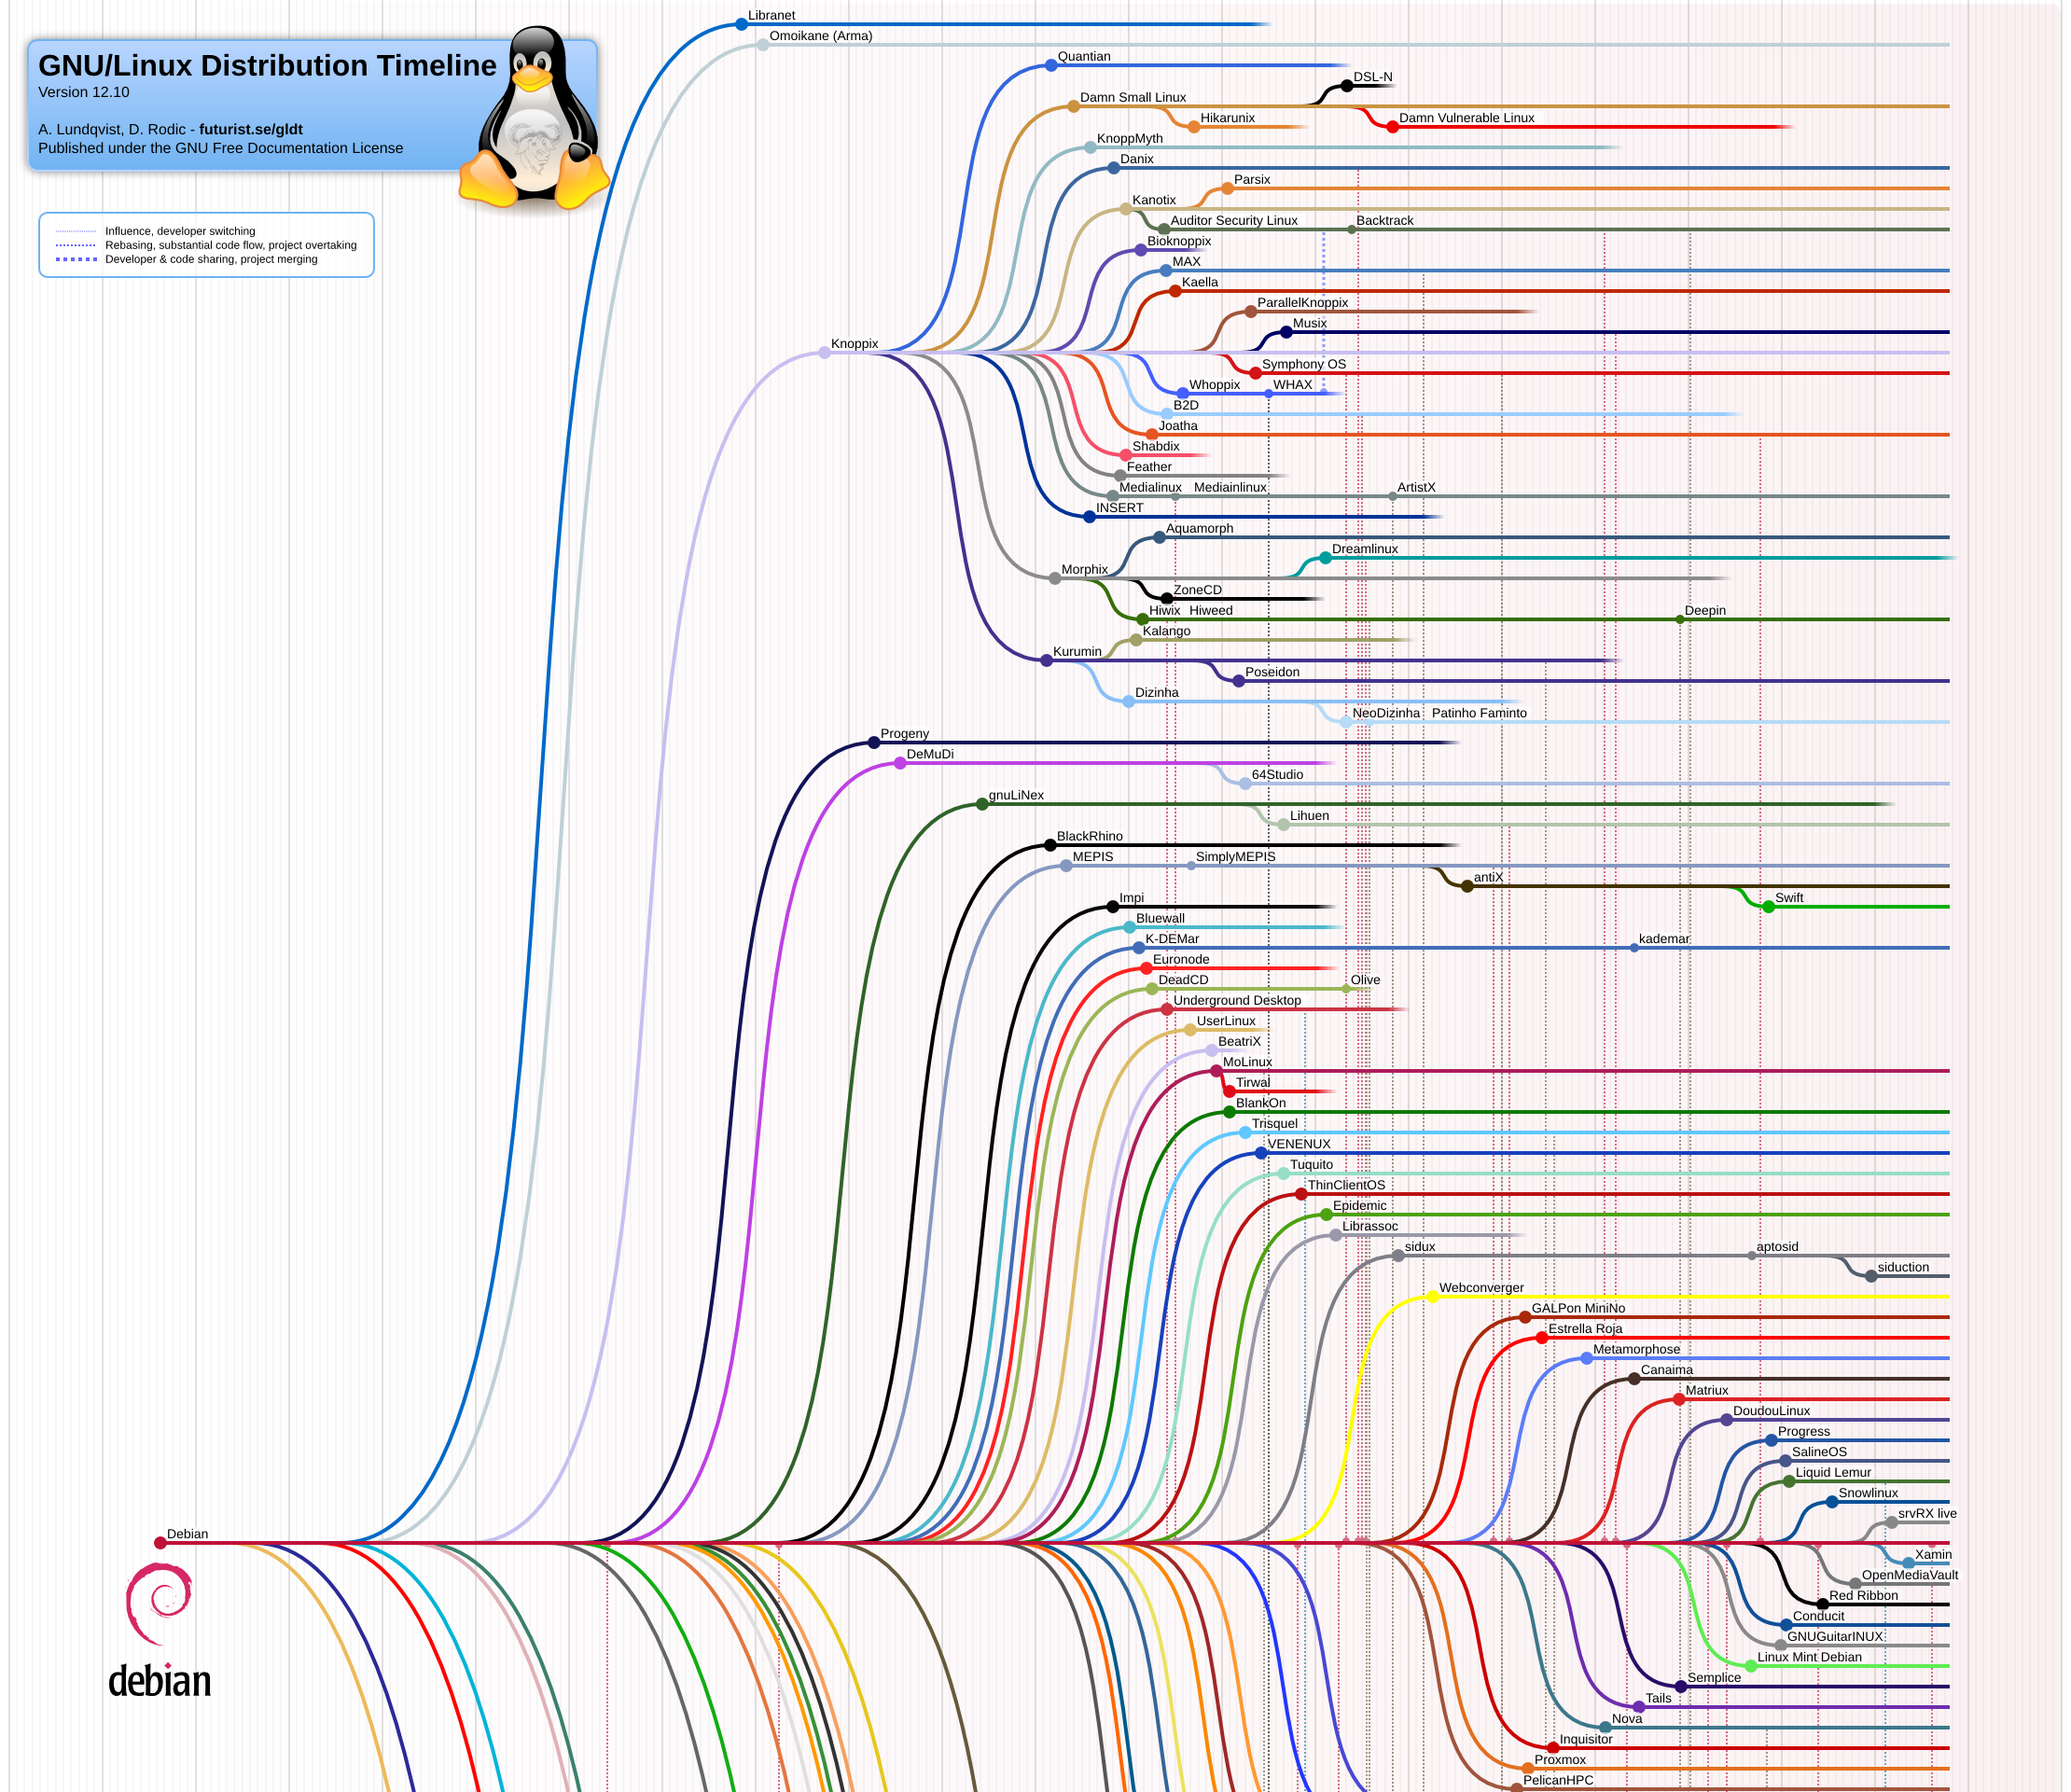Click the 'Proxmox' label
2071x1792 pixels.
point(1560,1760)
